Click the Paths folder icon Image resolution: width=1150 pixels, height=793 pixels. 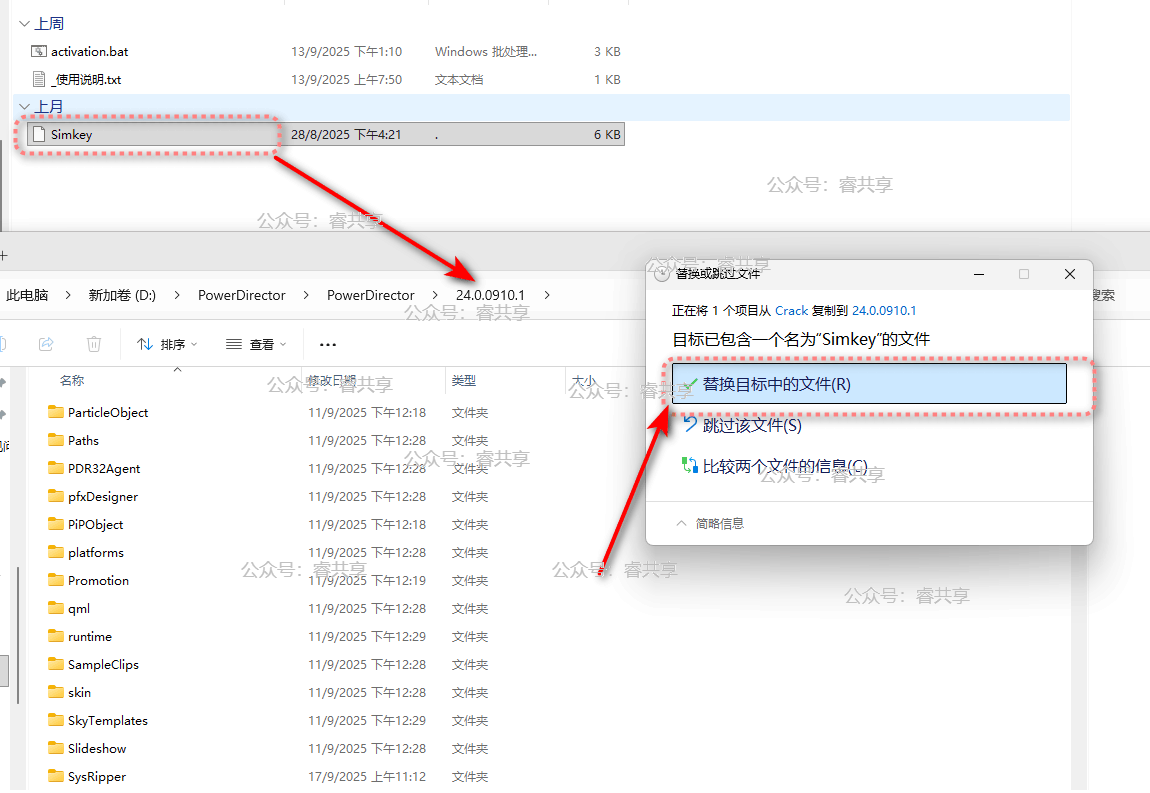point(56,440)
